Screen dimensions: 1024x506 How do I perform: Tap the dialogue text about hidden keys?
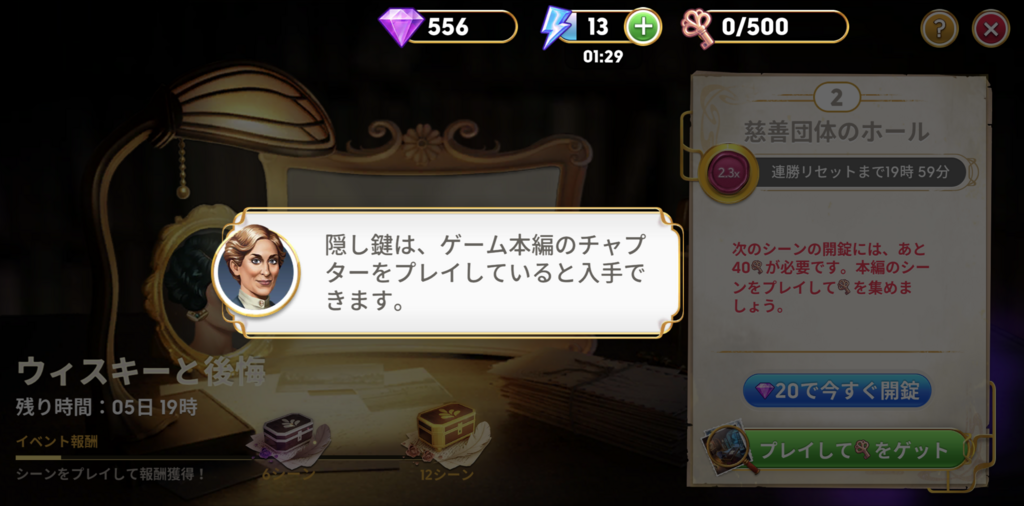485,273
